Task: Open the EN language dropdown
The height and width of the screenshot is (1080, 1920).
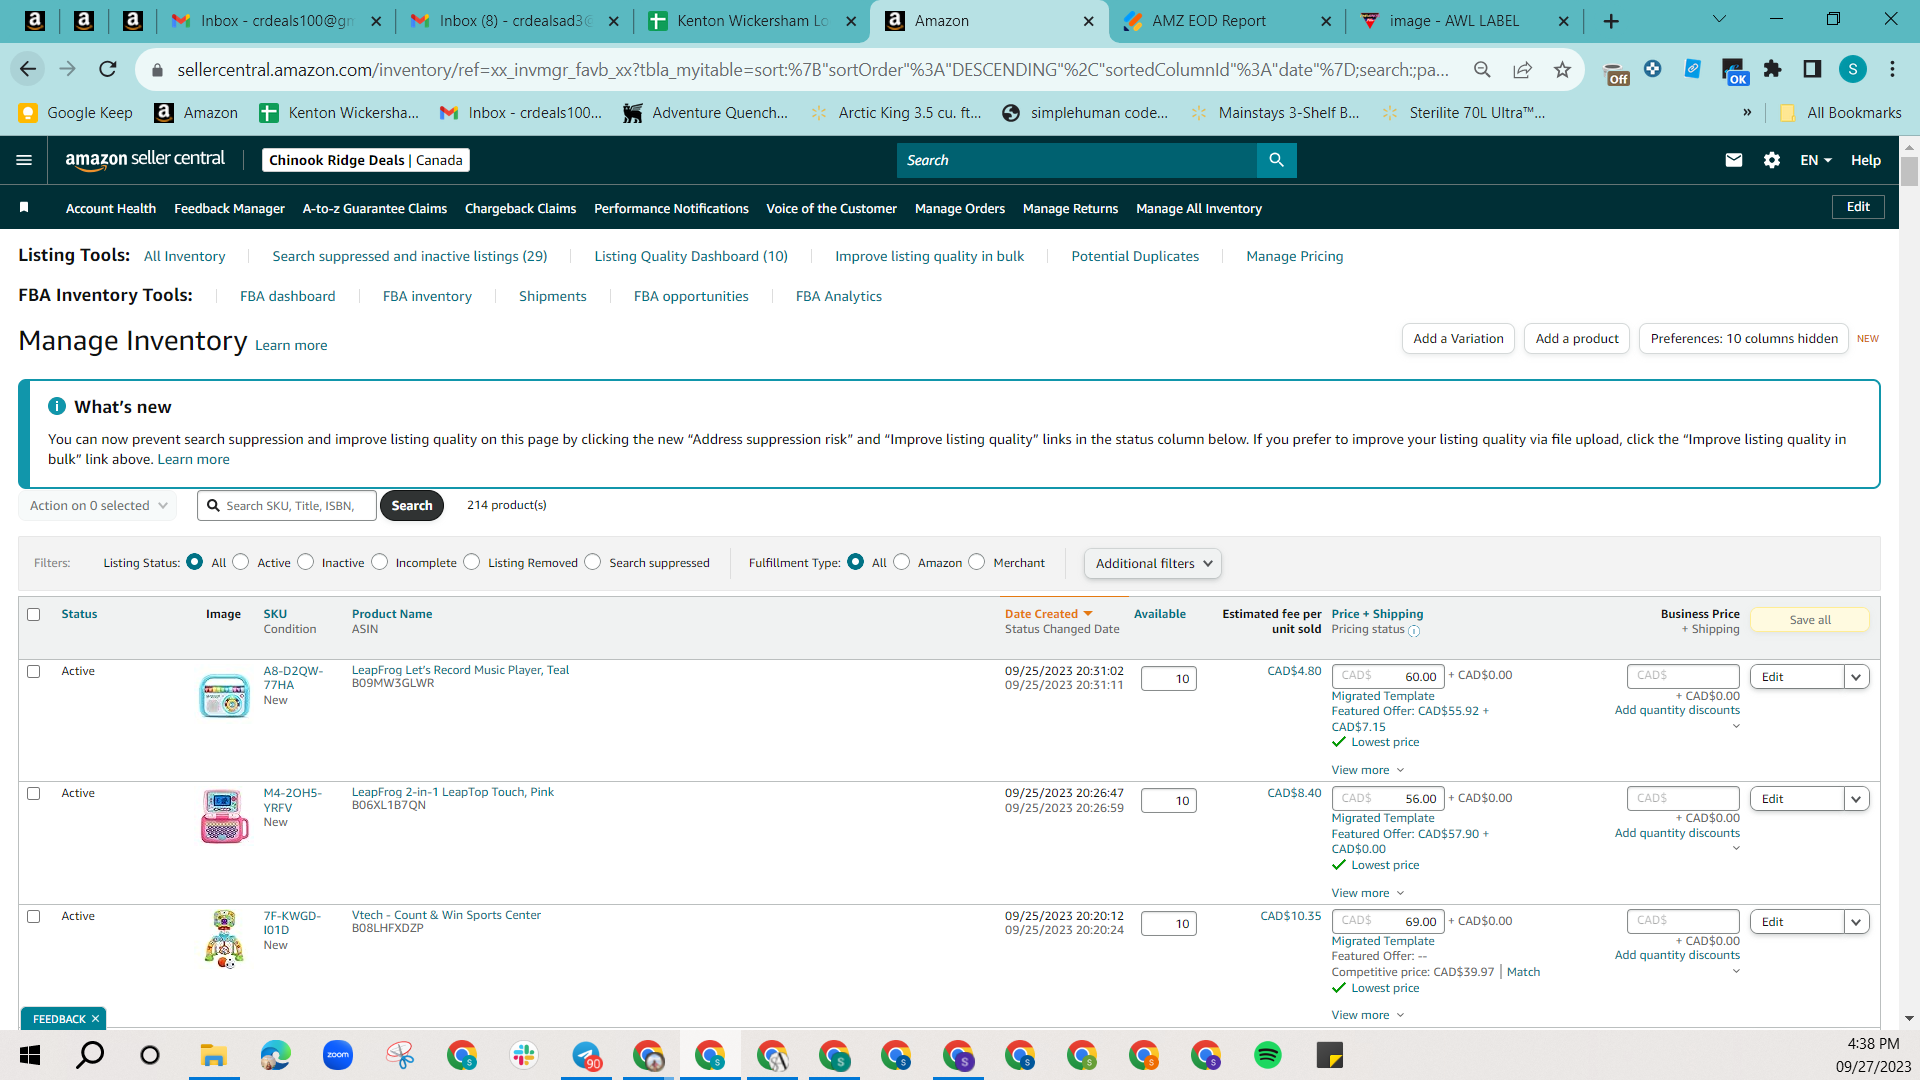Action: (x=1816, y=160)
